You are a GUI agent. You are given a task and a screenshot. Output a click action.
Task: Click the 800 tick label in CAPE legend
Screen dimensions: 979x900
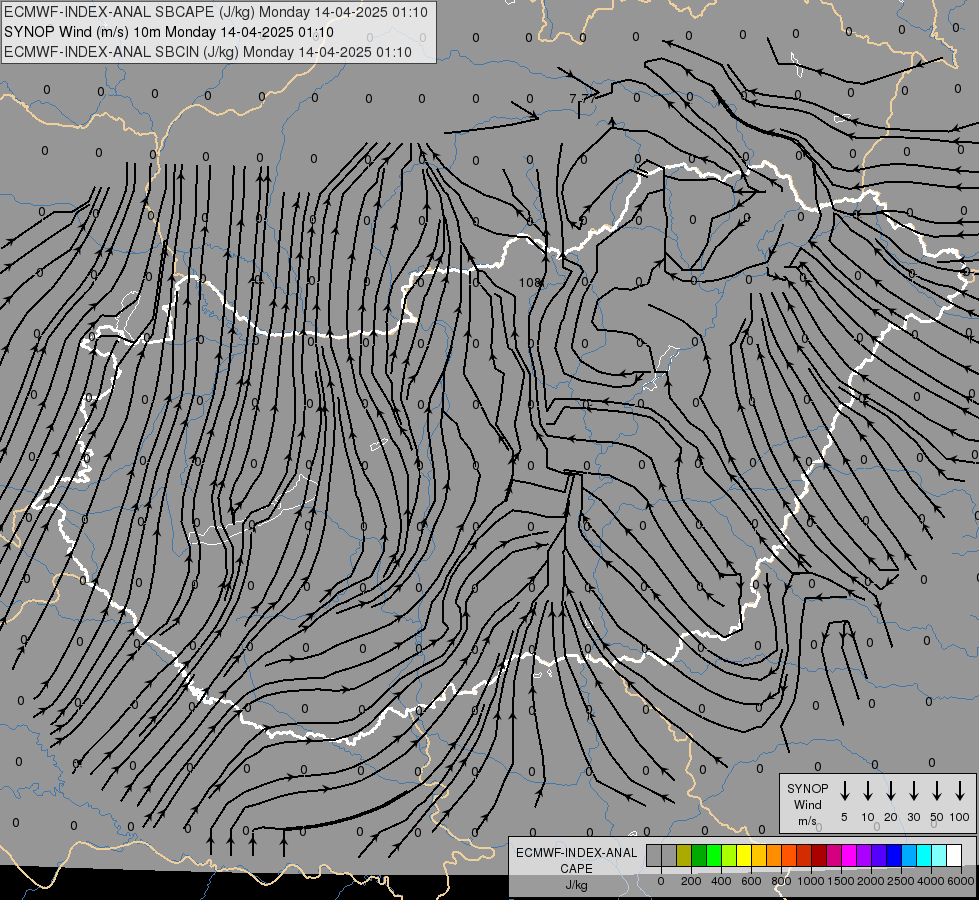tap(781, 881)
